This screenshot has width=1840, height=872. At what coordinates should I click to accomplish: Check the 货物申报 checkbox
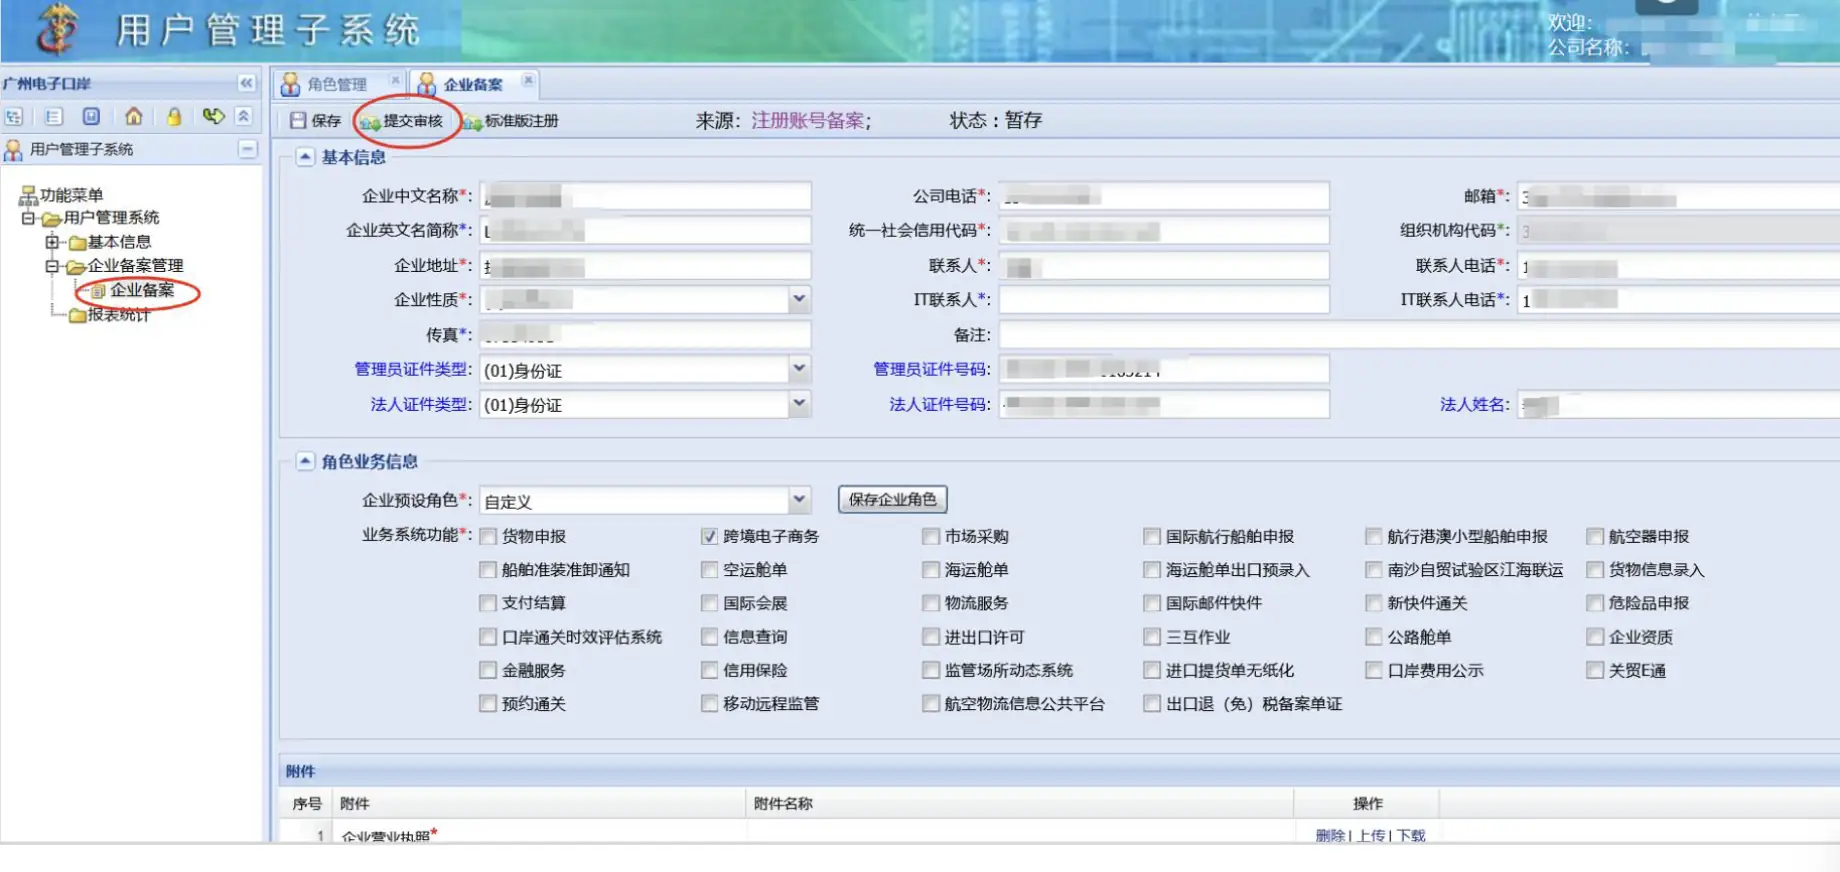point(488,537)
